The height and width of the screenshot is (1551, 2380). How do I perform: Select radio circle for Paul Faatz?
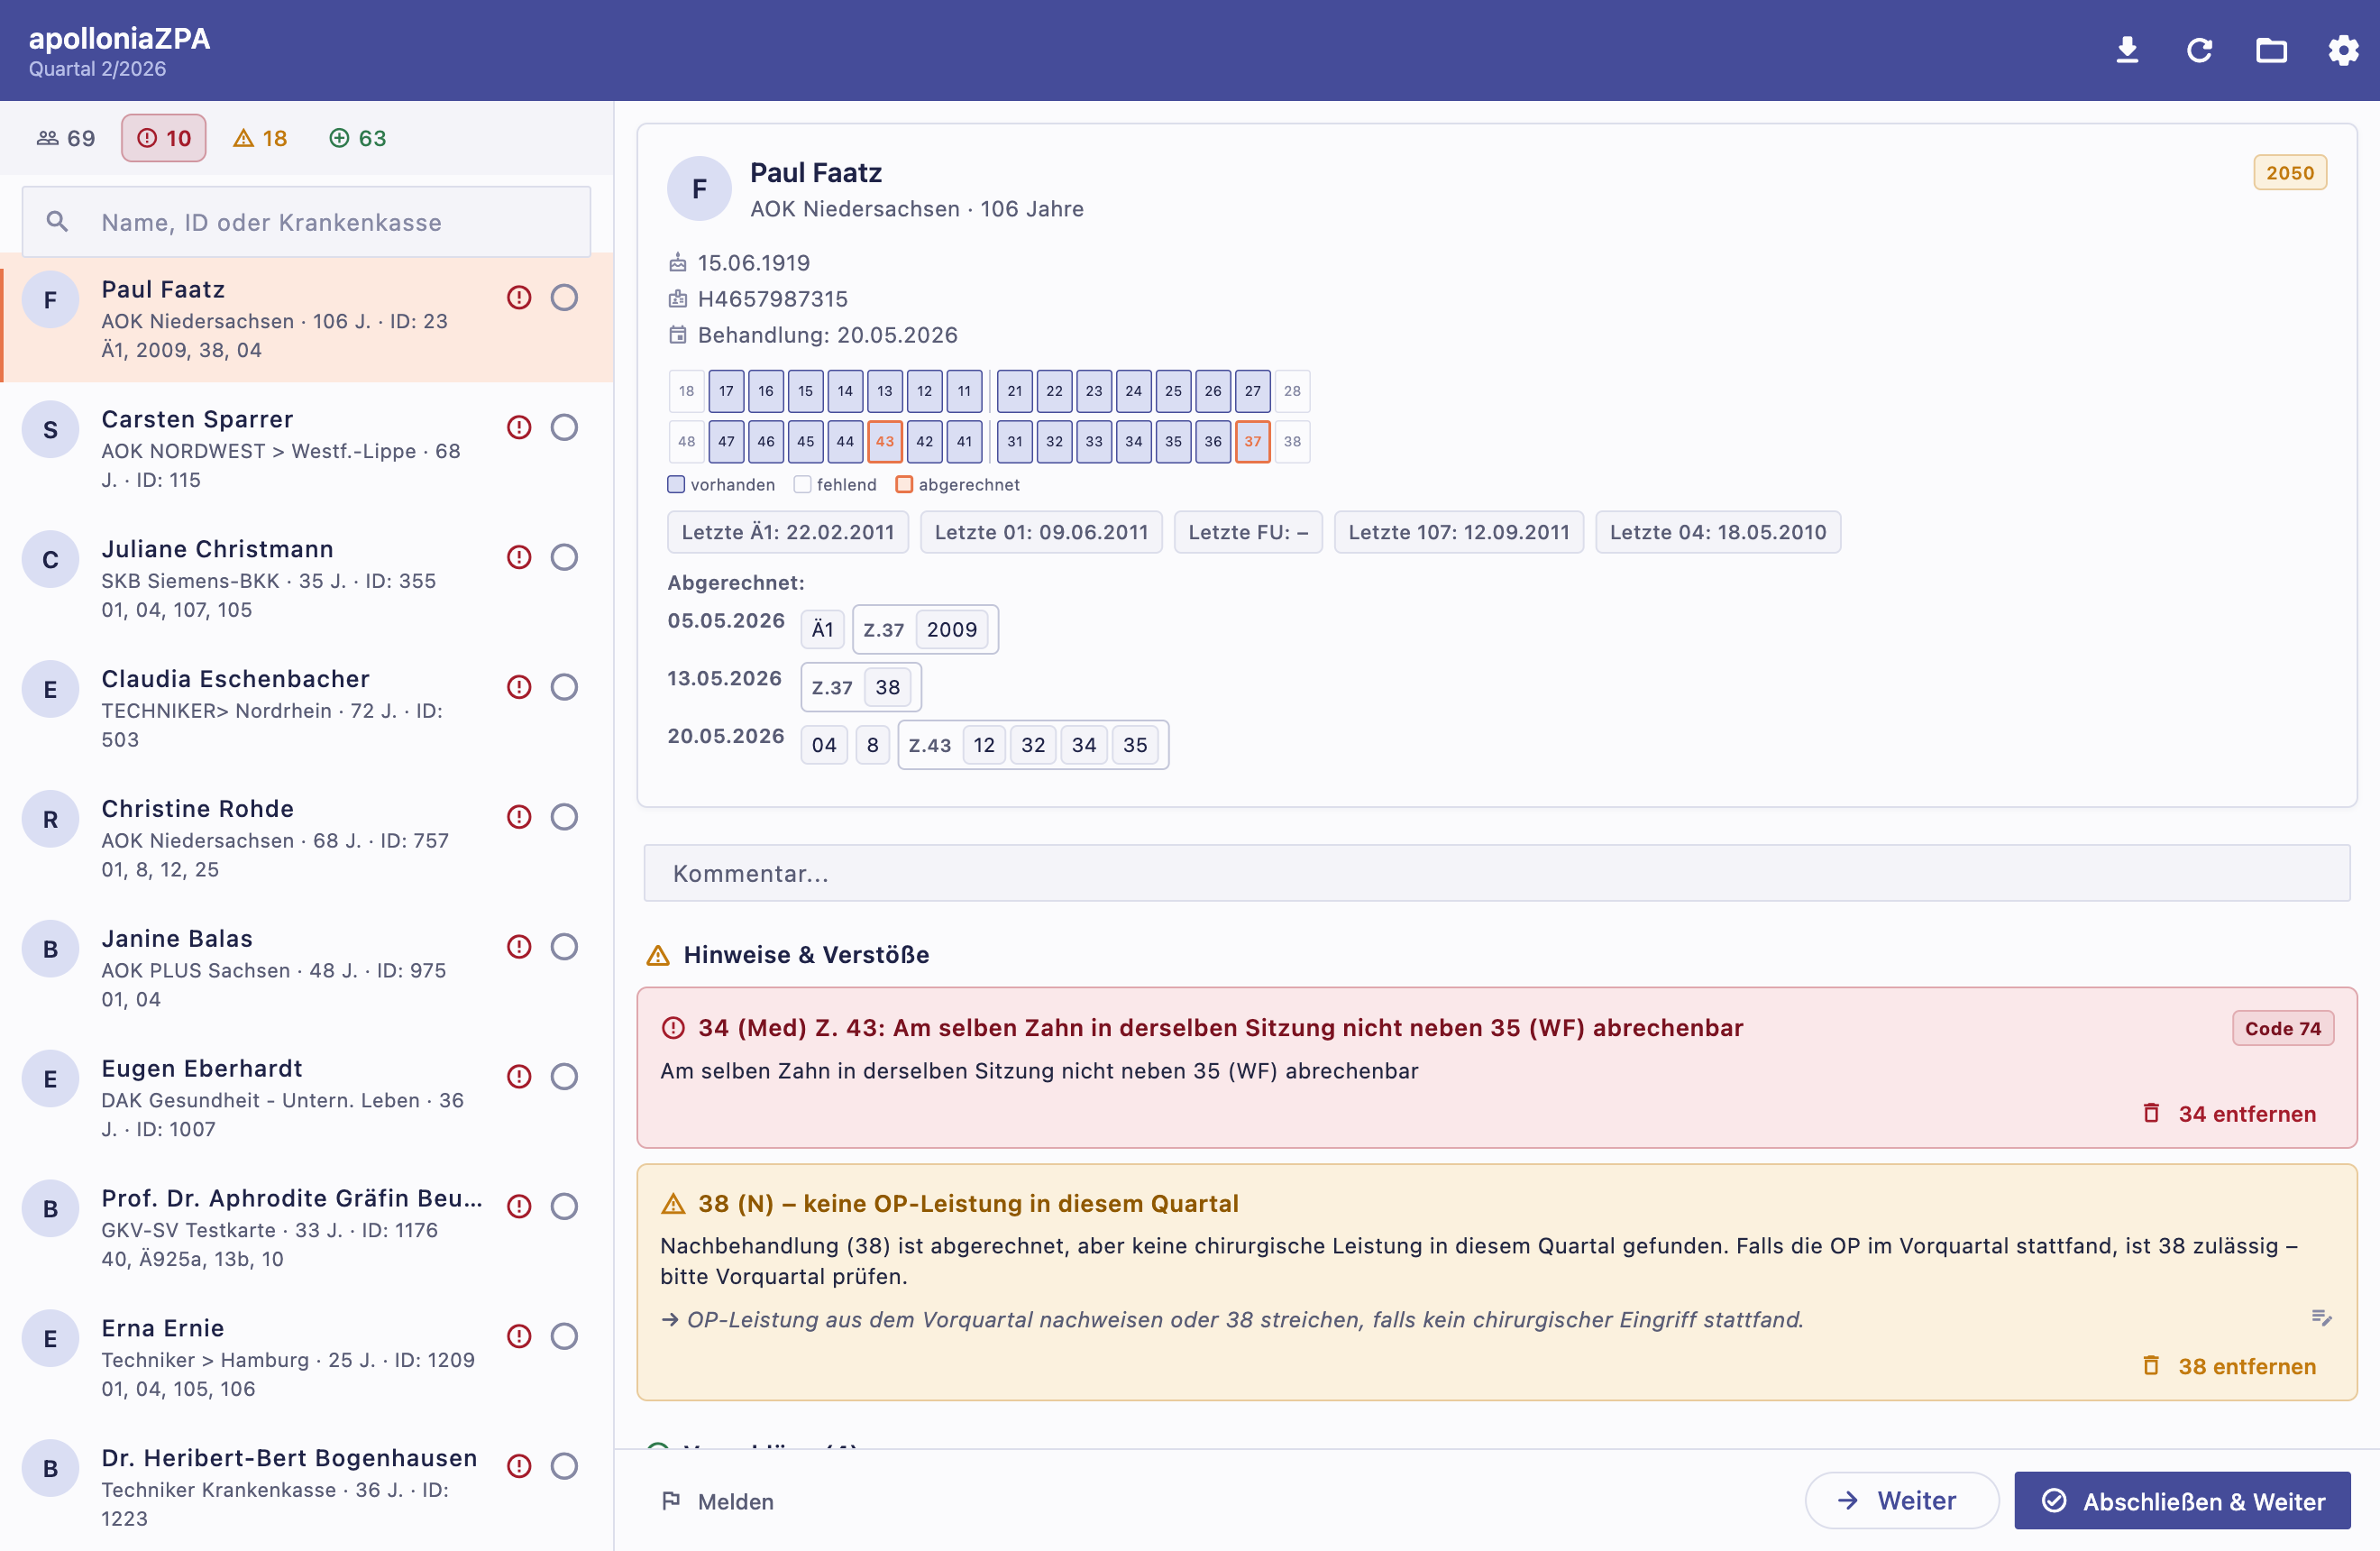click(564, 297)
